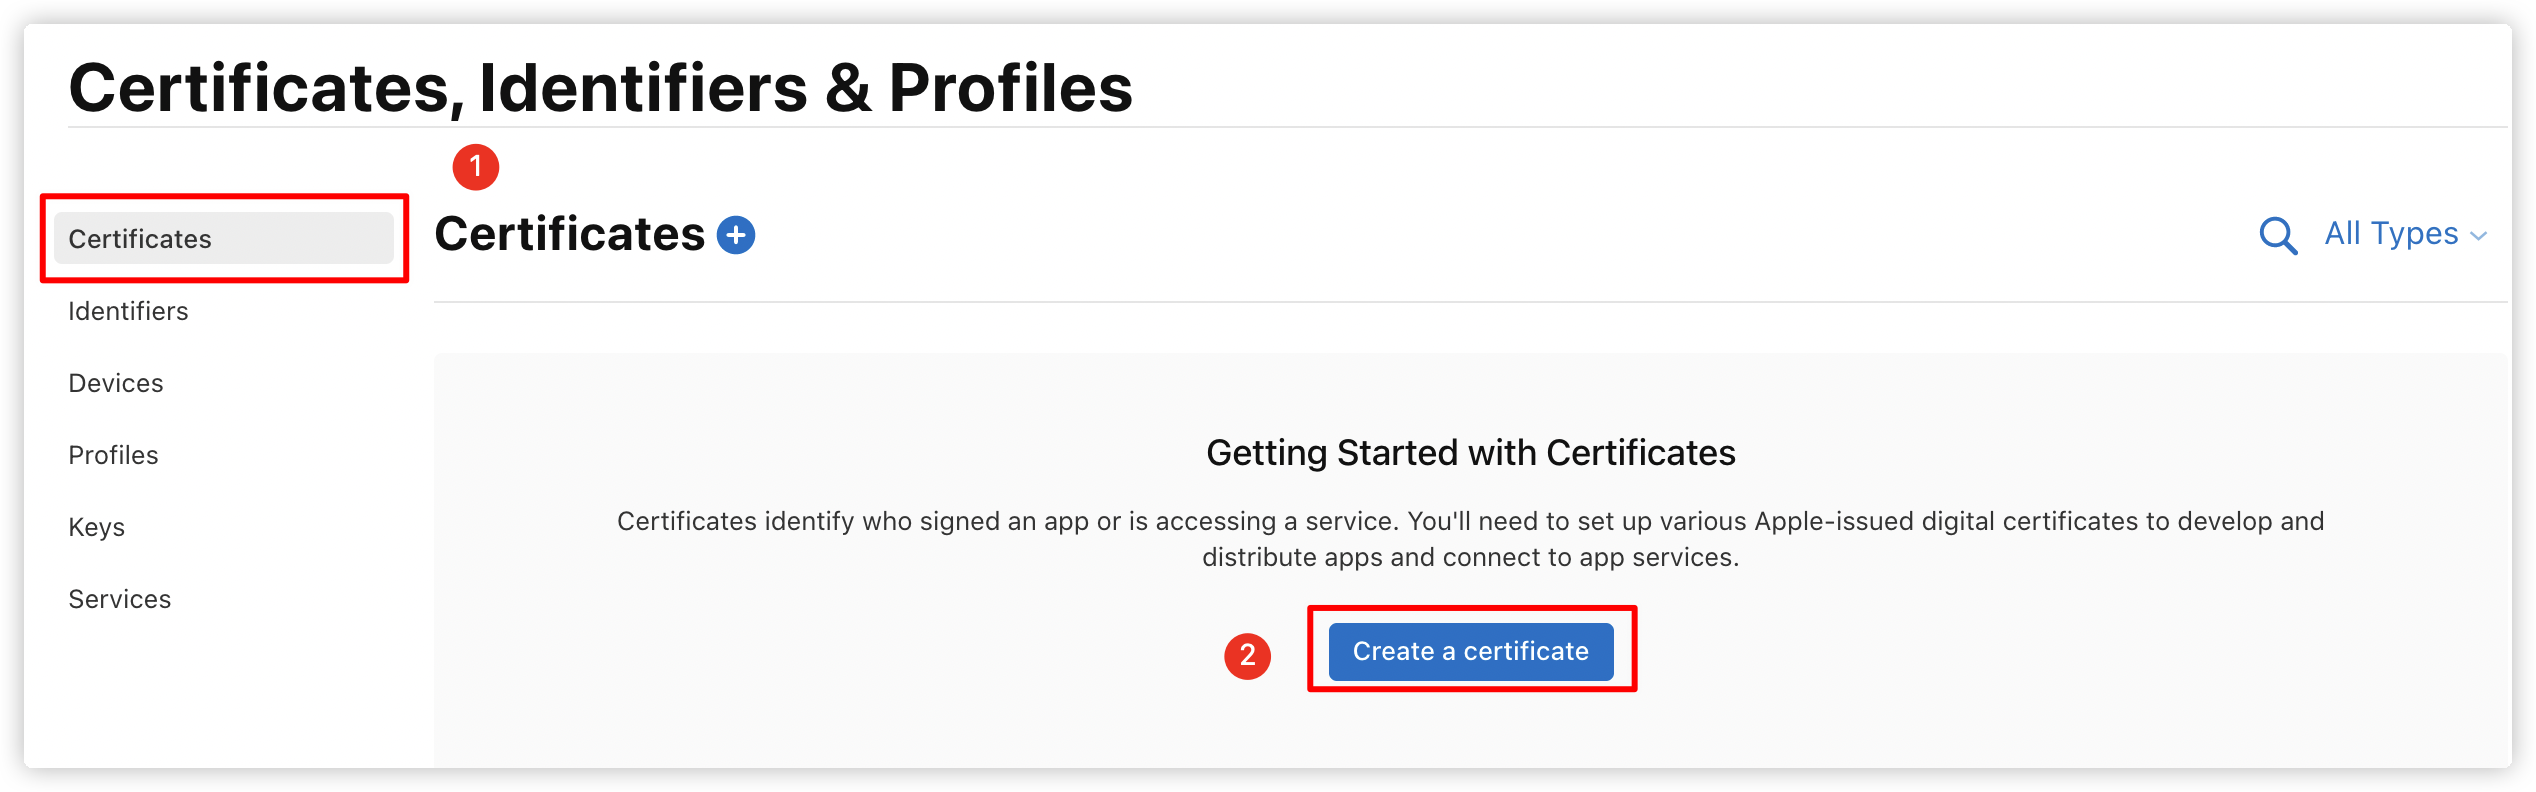The width and height of the screenshot is (2536, 792).
Task: Click the Create a certificate button
Action: click(1471, 651)
